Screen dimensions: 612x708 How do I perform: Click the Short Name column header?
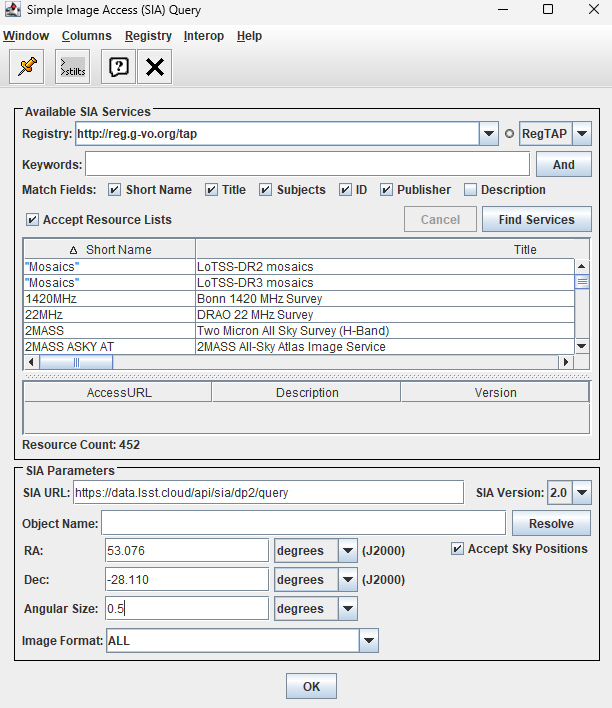coord(110,250)
